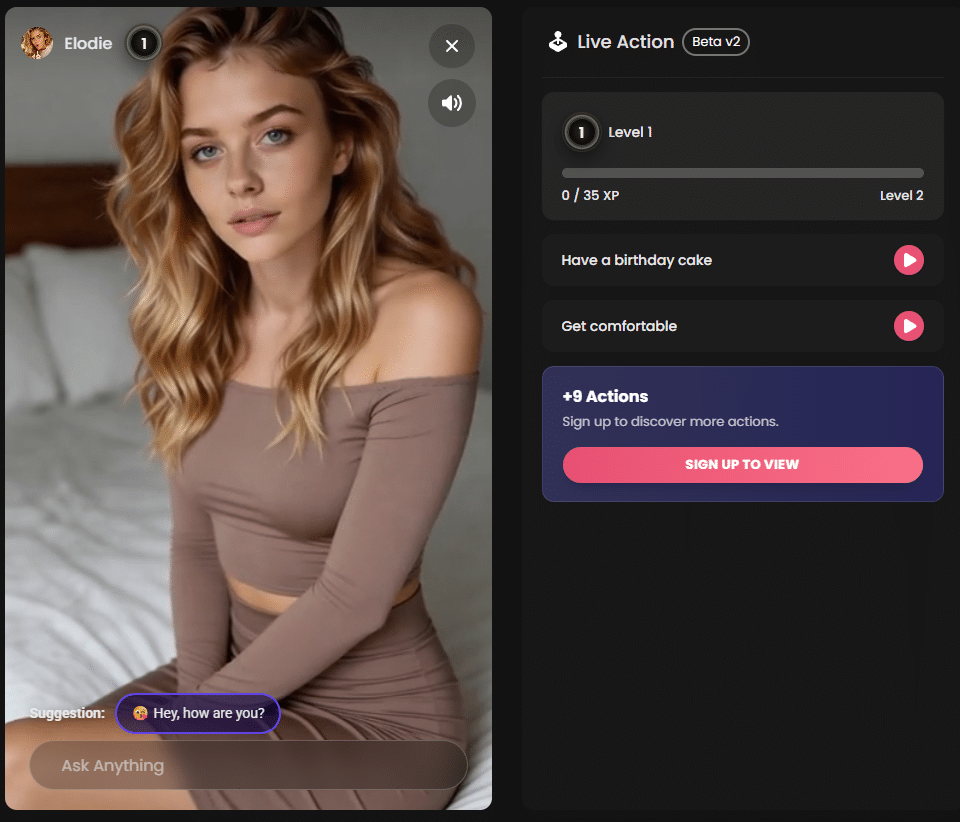Play the "Get comfortable" action

[909, 325]
